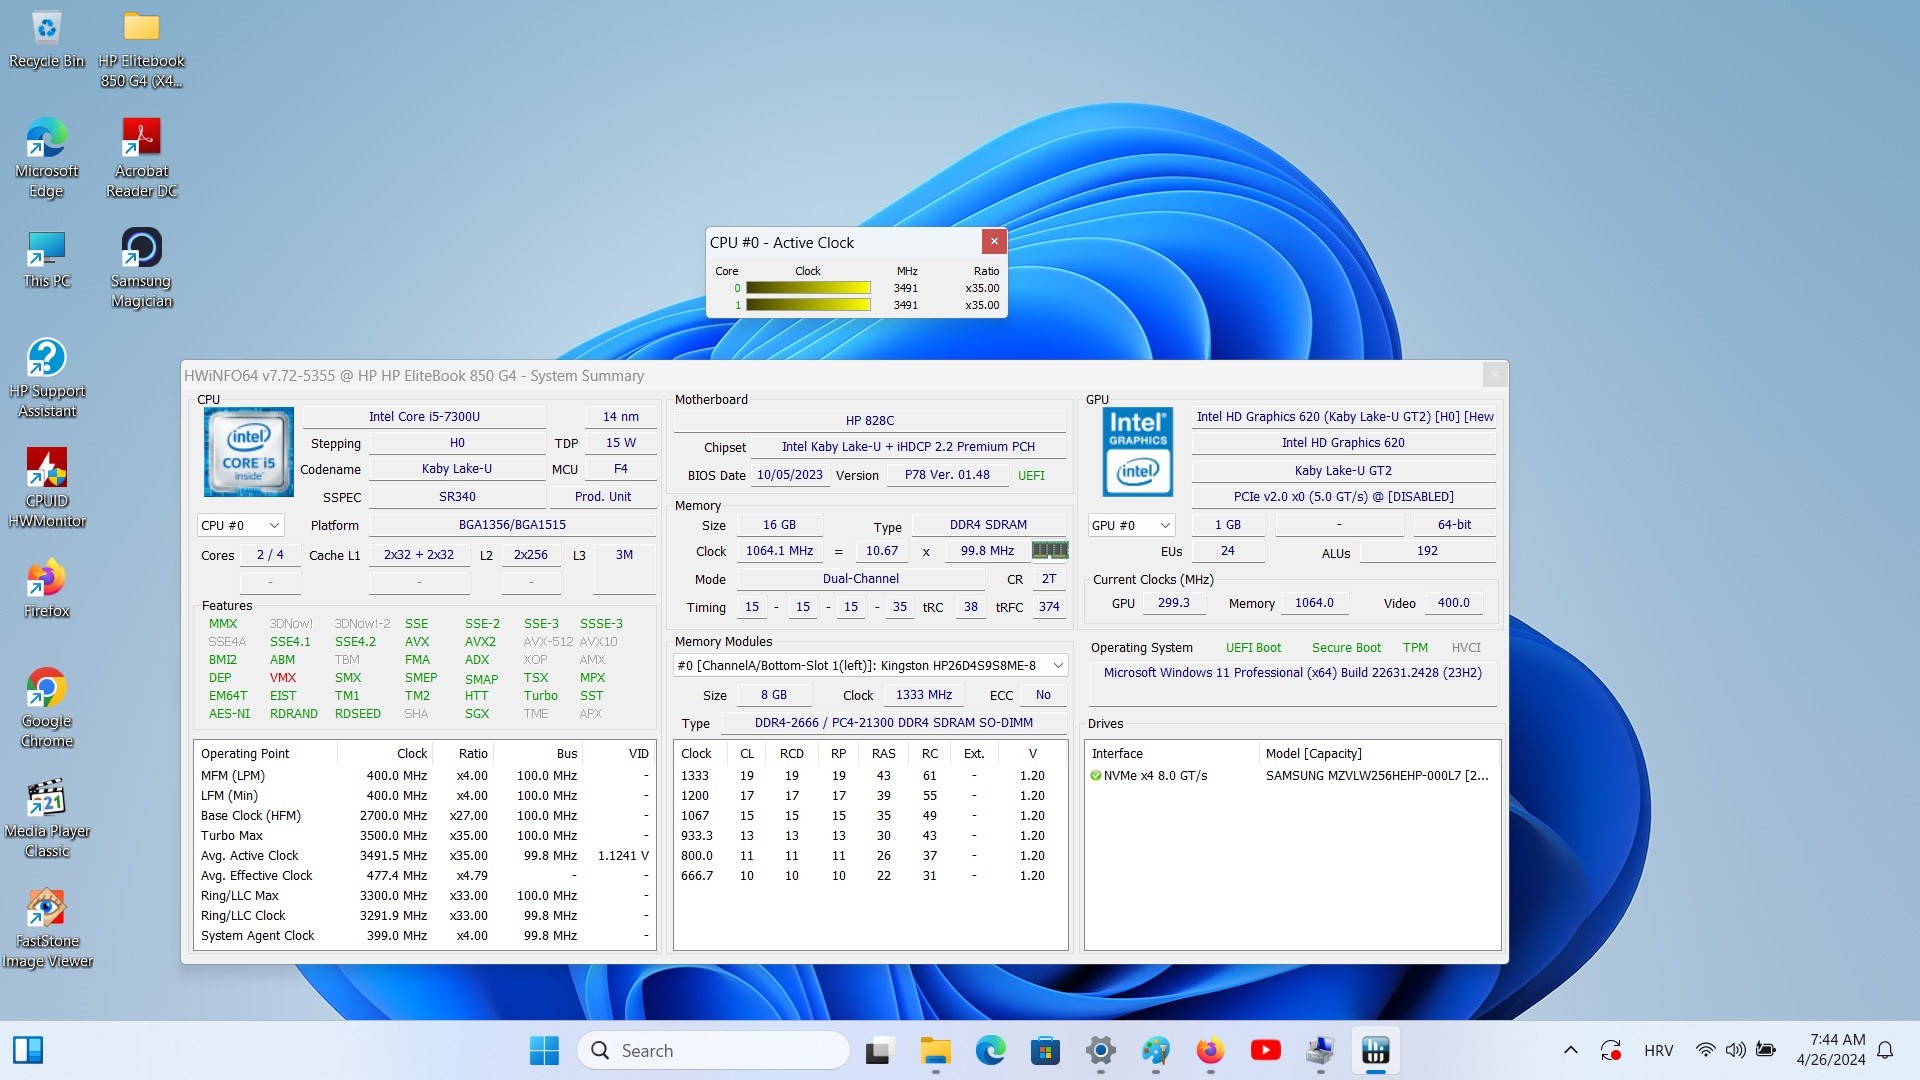Click the Intel Core i5 CPU logo

(x=249, y=452)
